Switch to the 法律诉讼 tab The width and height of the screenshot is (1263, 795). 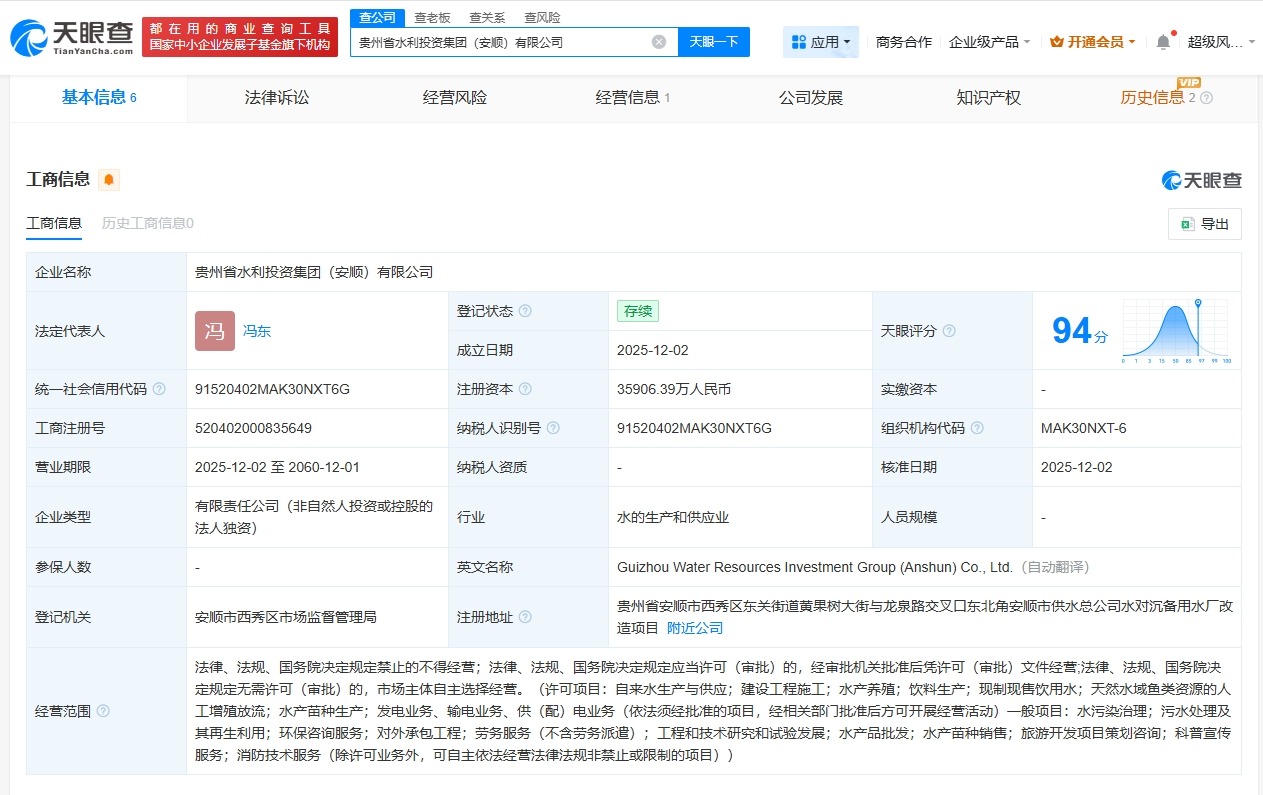coord(276,98)
